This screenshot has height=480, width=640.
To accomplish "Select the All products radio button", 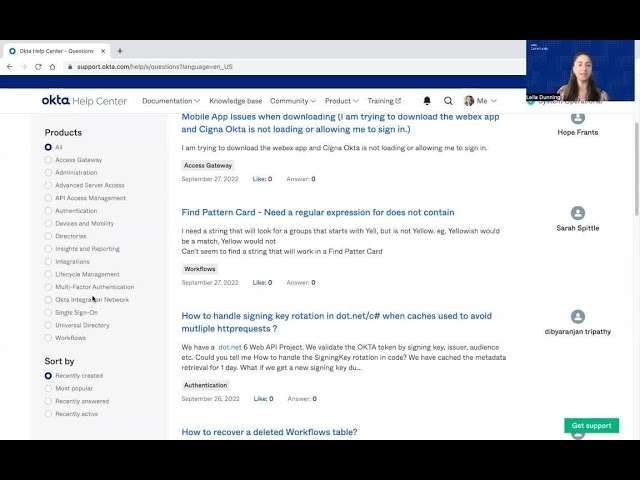I will [x=48, y=147].
